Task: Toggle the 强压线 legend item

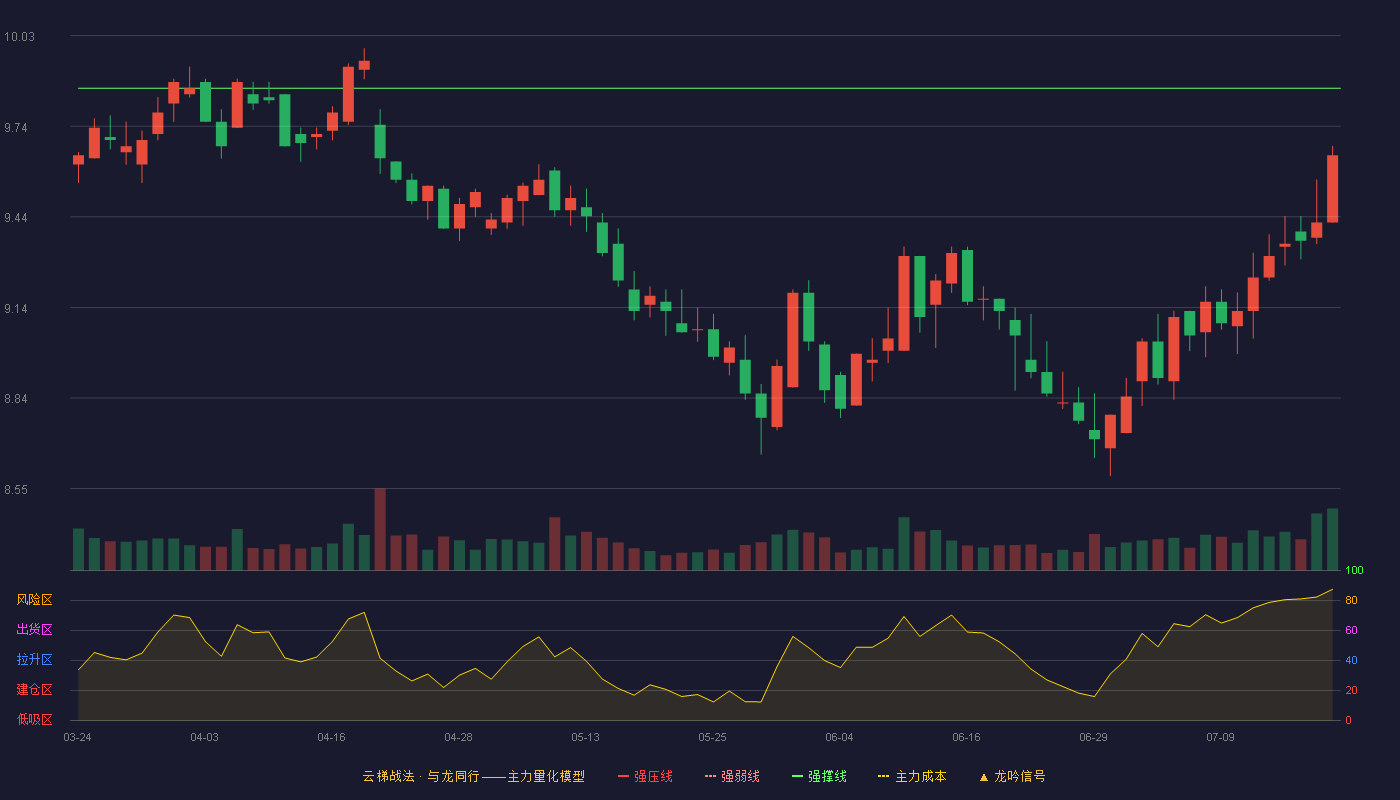Action: [645, 776]
